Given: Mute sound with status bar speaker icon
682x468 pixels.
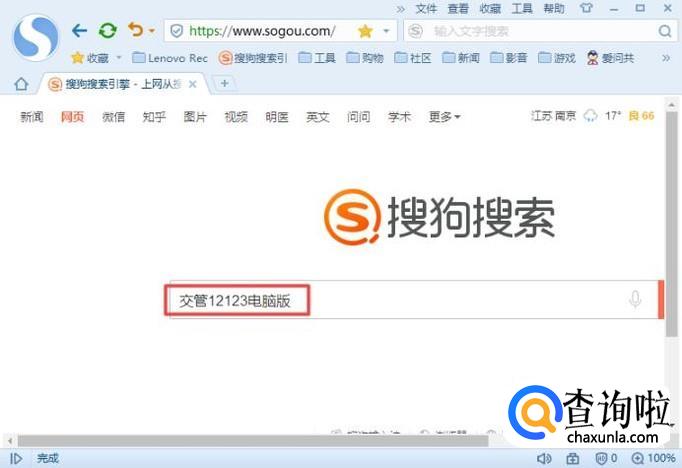Looking at the screenshot, I should point(544,458).
